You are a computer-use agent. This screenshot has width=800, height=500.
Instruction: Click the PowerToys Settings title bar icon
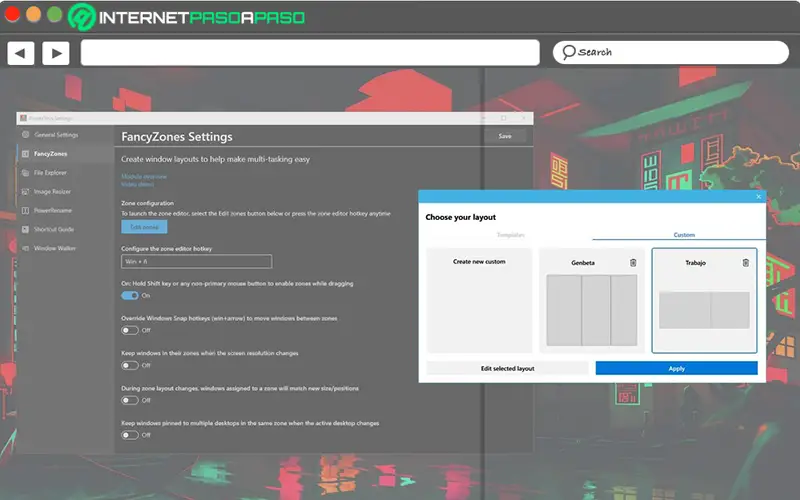point(23,118)
